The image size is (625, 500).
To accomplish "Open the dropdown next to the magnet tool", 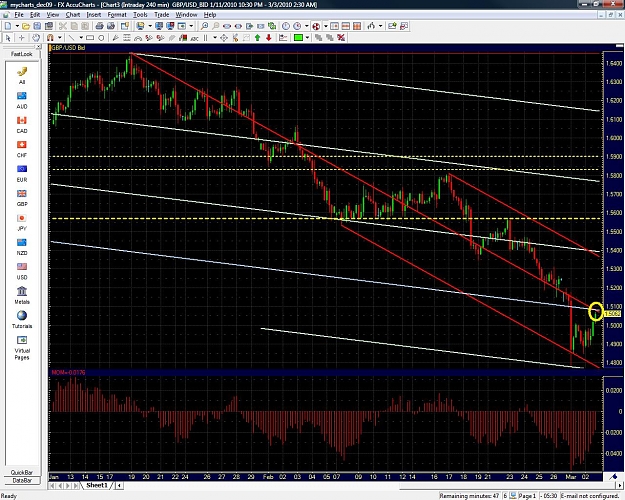I will tap(60, 38).
